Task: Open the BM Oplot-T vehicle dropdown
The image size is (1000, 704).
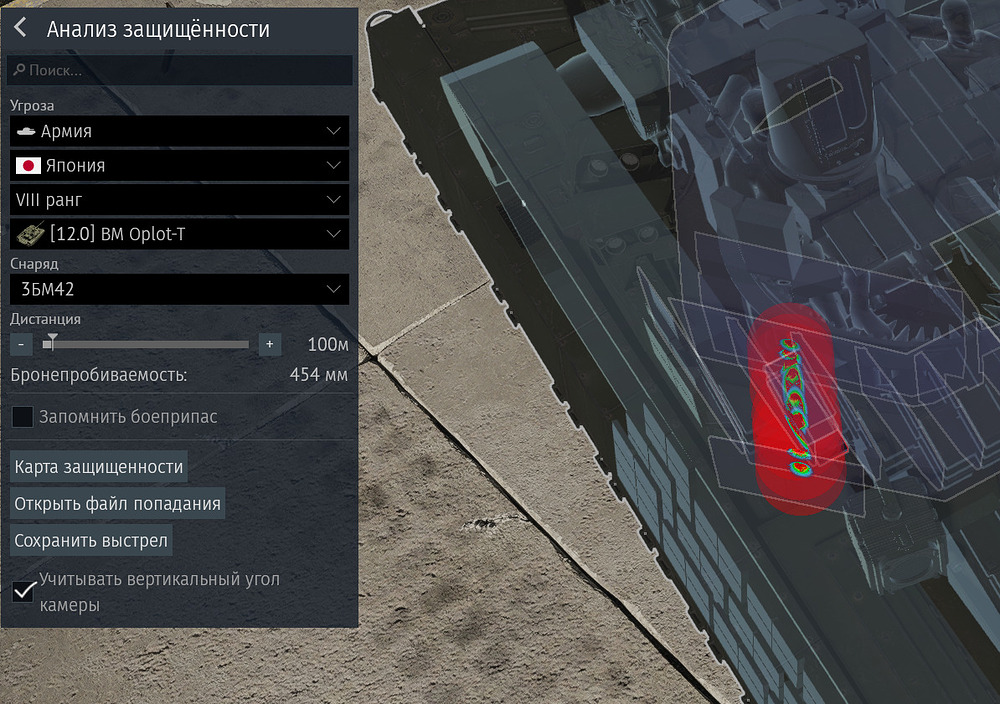Action: (x=180, y=234)
